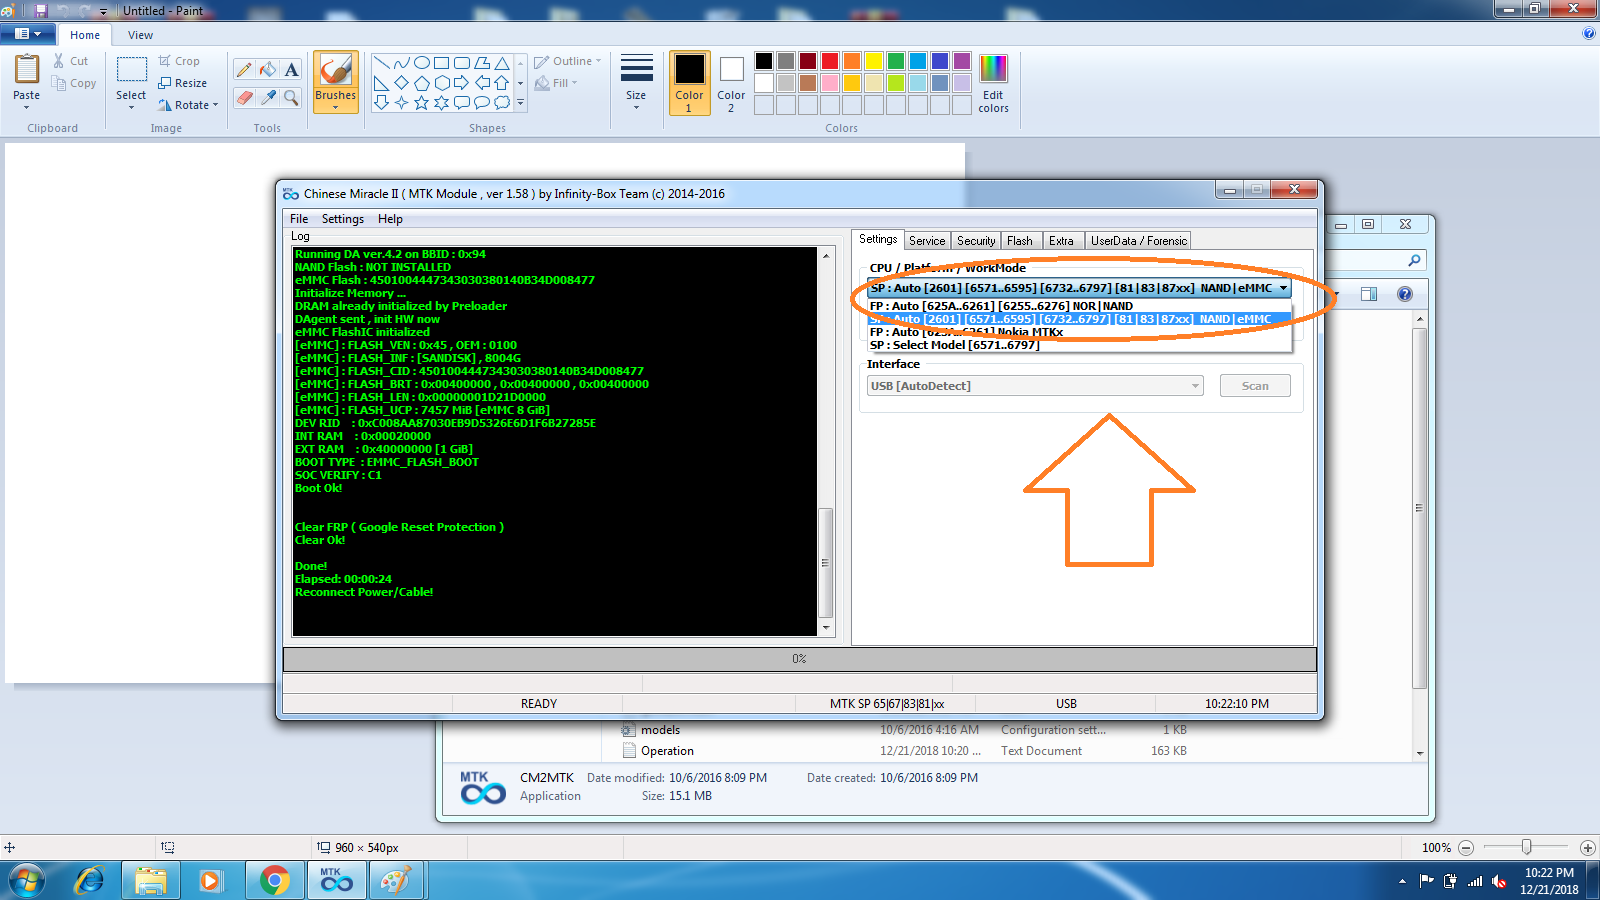Click the Crop tool
This screenshot has height=900, width=1600.
179,61
